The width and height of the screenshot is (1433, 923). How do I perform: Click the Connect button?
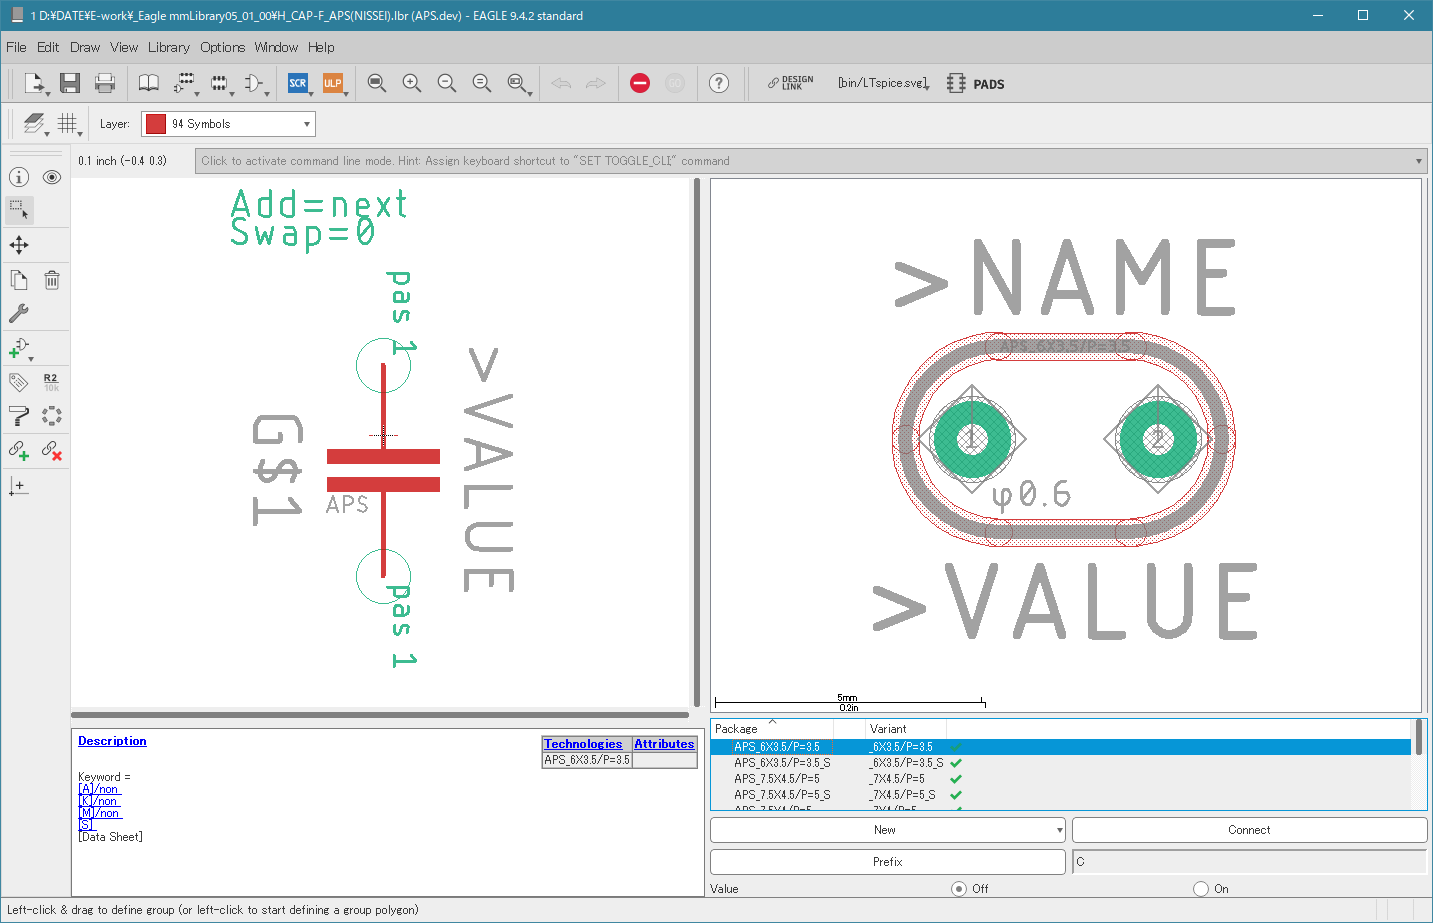pos(1249,830)
